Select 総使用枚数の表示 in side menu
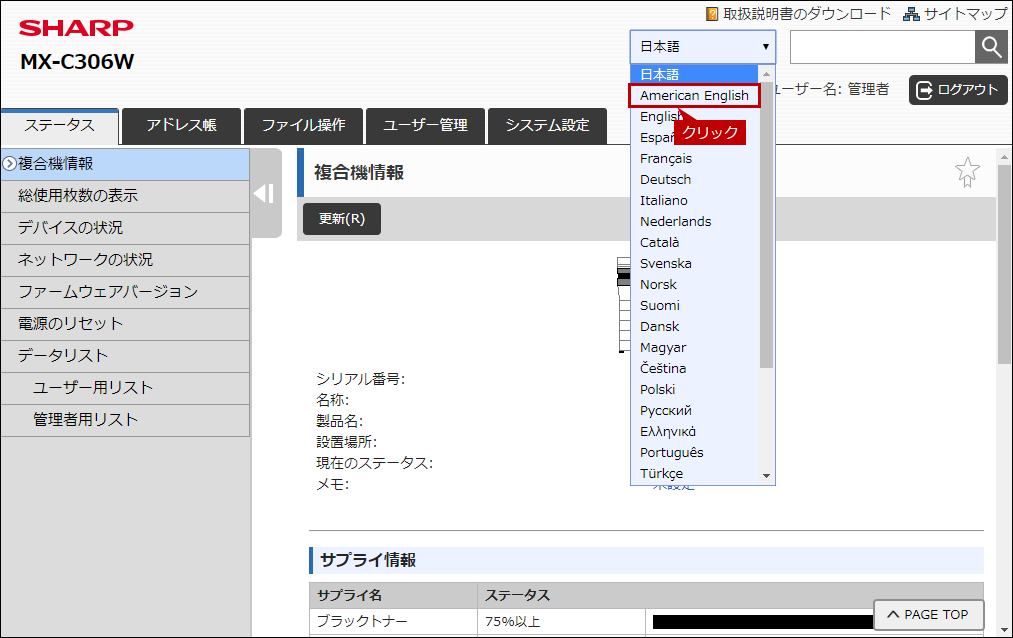Image resolution: width=1013 pixels, height=638 pixels. coord(125,196)
